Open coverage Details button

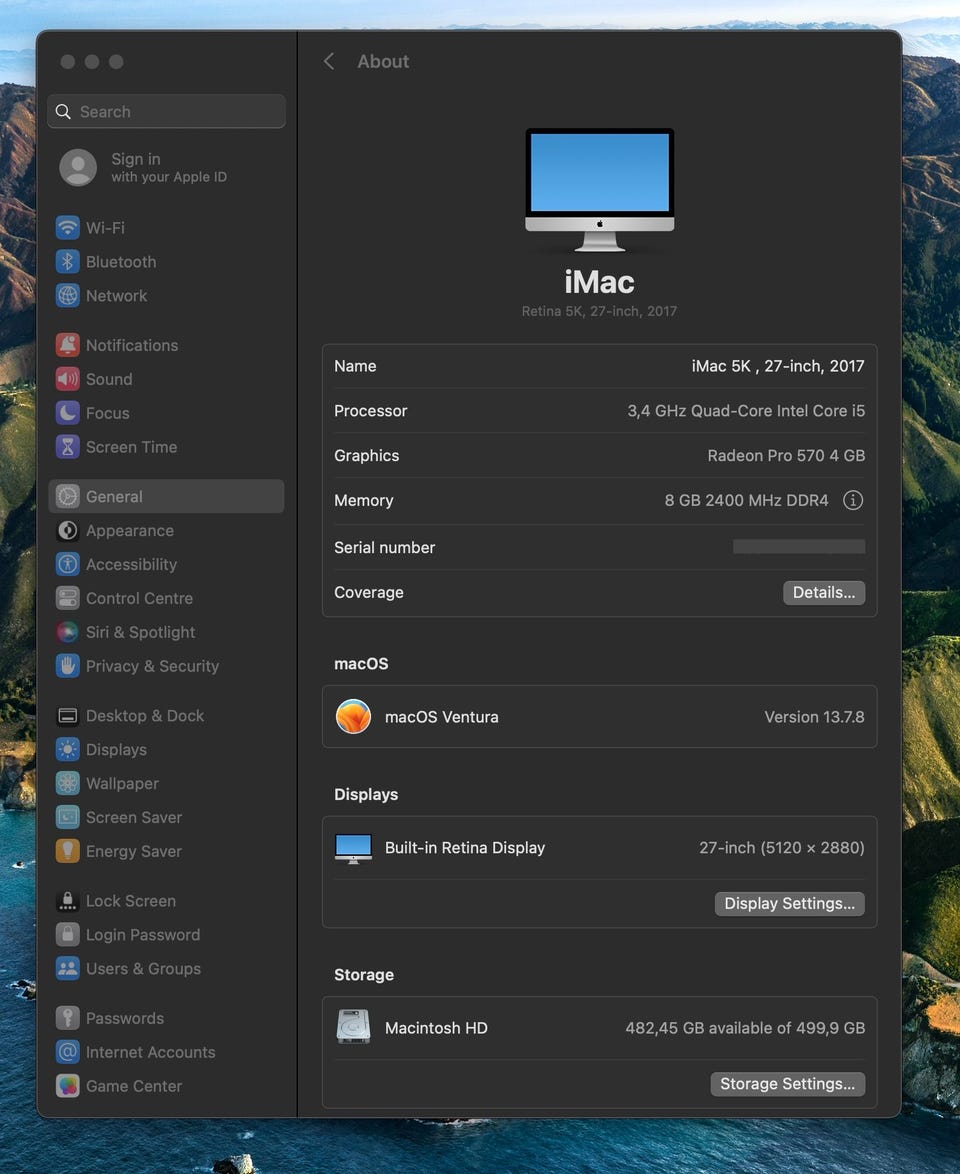tap(823, 593)
